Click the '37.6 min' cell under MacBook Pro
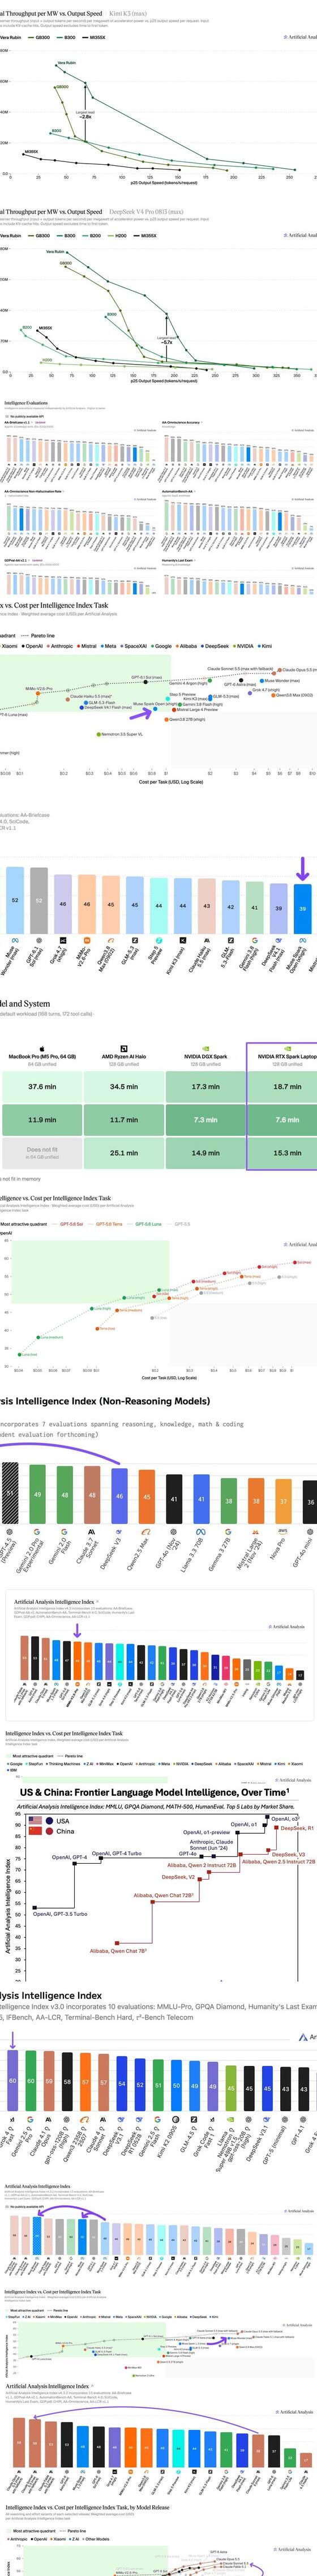 (x=42, y=1087)
